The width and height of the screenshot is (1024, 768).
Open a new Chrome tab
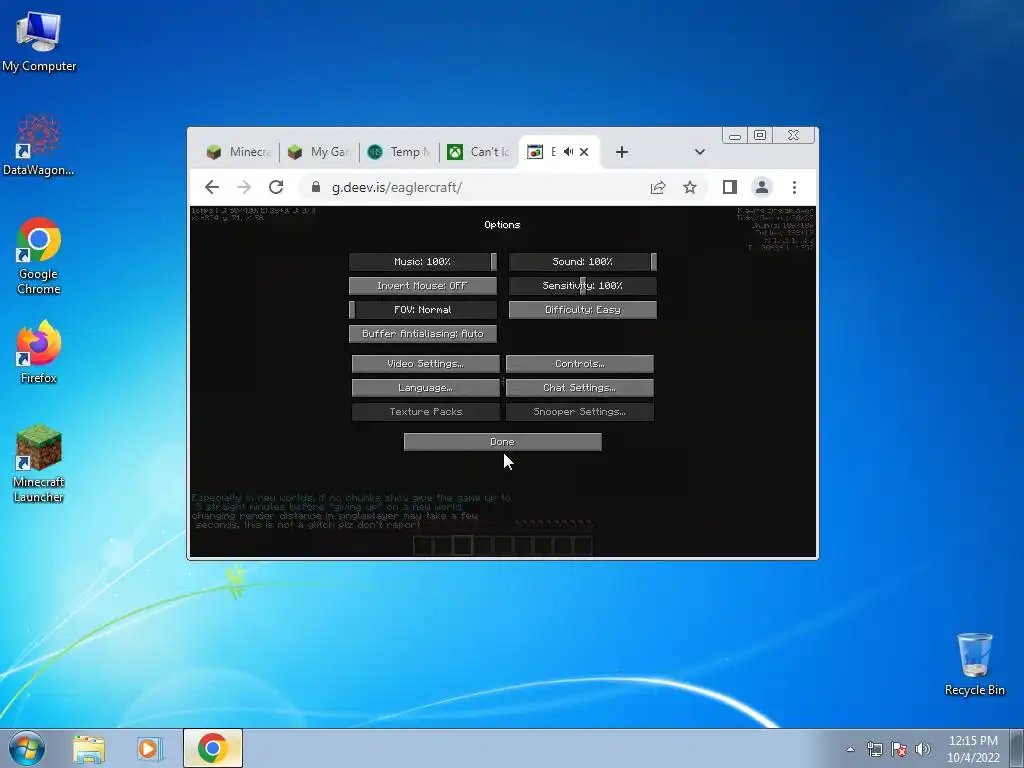622,152
